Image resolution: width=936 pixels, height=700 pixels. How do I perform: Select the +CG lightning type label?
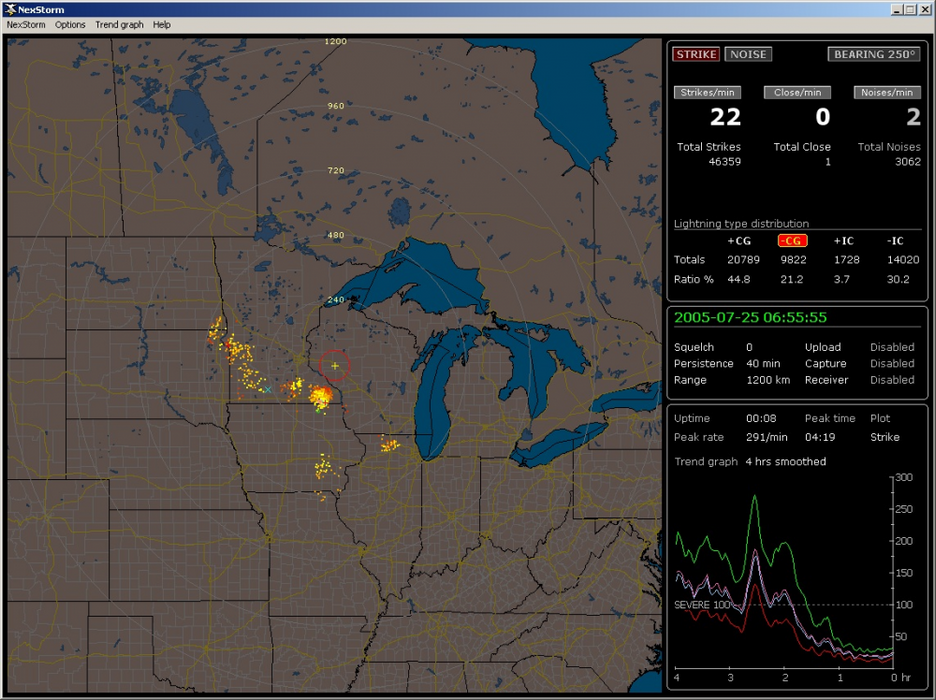point(739,240)
